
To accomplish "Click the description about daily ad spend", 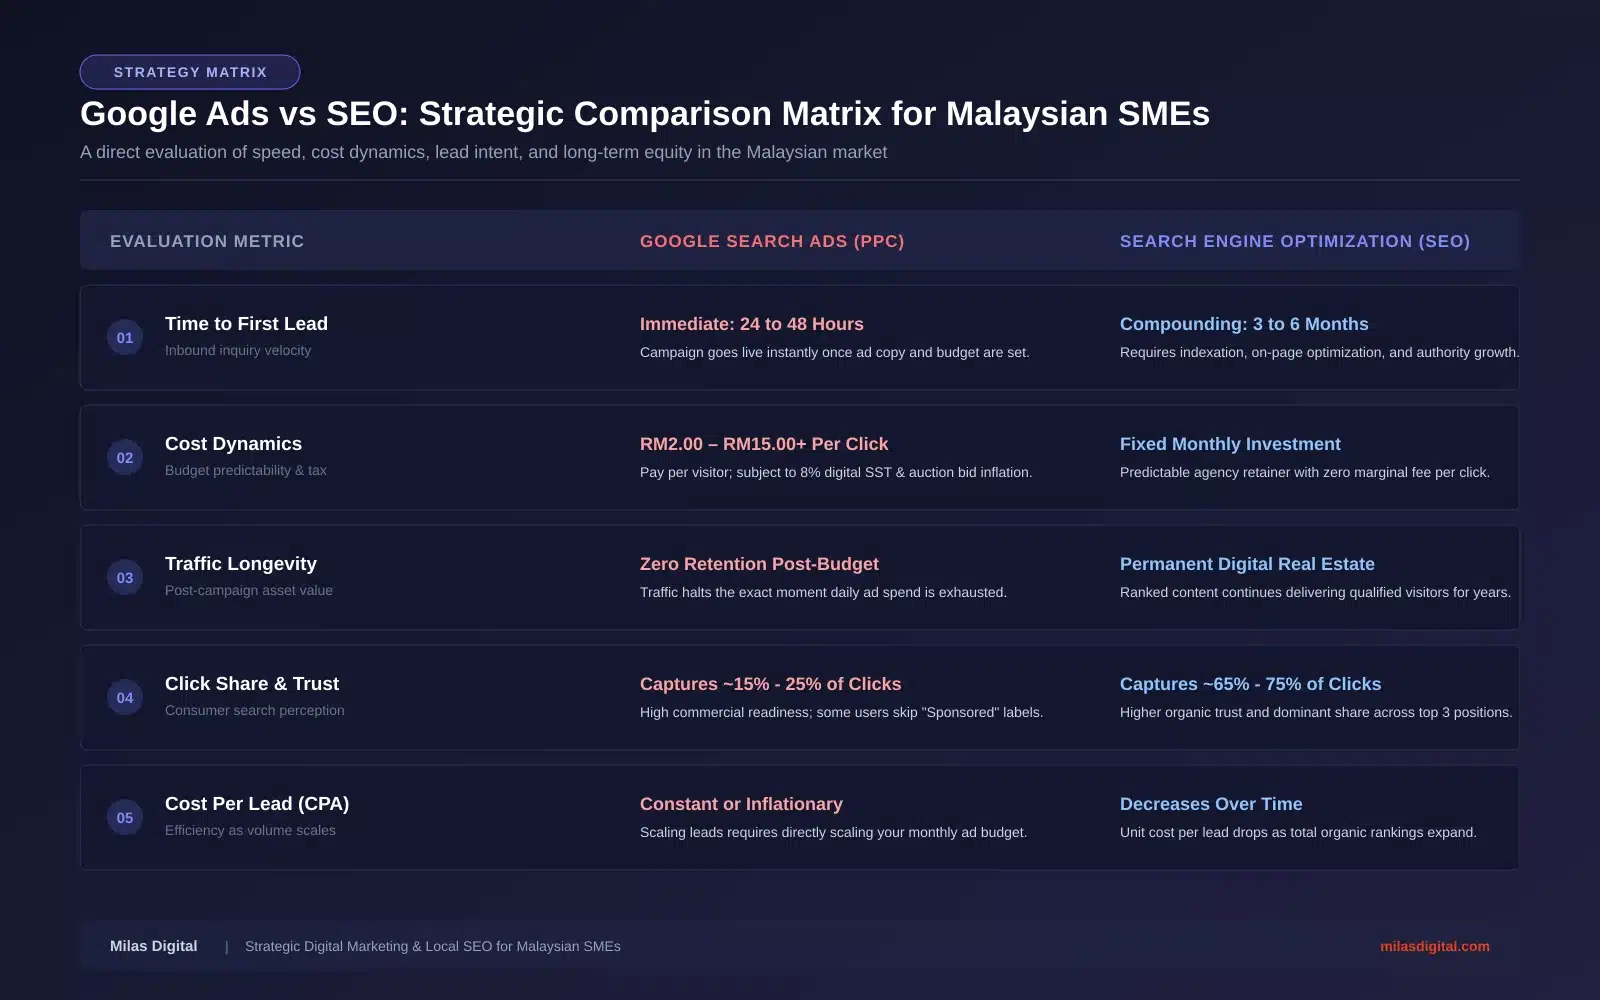I will click(x=823, y=592).
